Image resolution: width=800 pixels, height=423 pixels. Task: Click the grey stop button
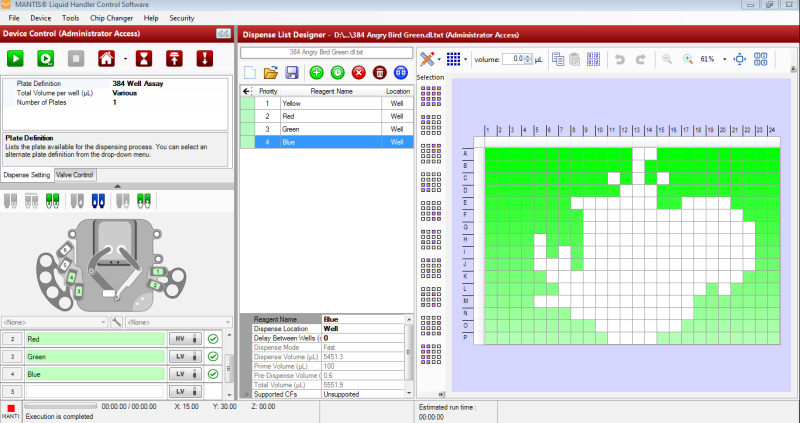pos(76,59)
